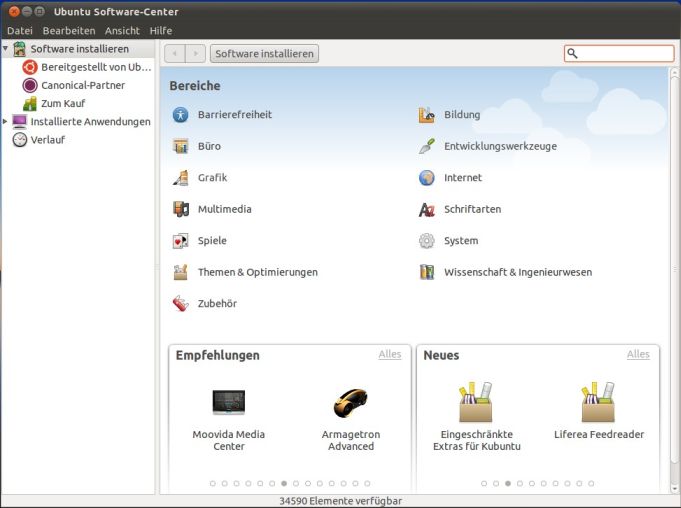Click the Verlauf clock icon
The image size is (681, 508).
[x=20, y=140]
